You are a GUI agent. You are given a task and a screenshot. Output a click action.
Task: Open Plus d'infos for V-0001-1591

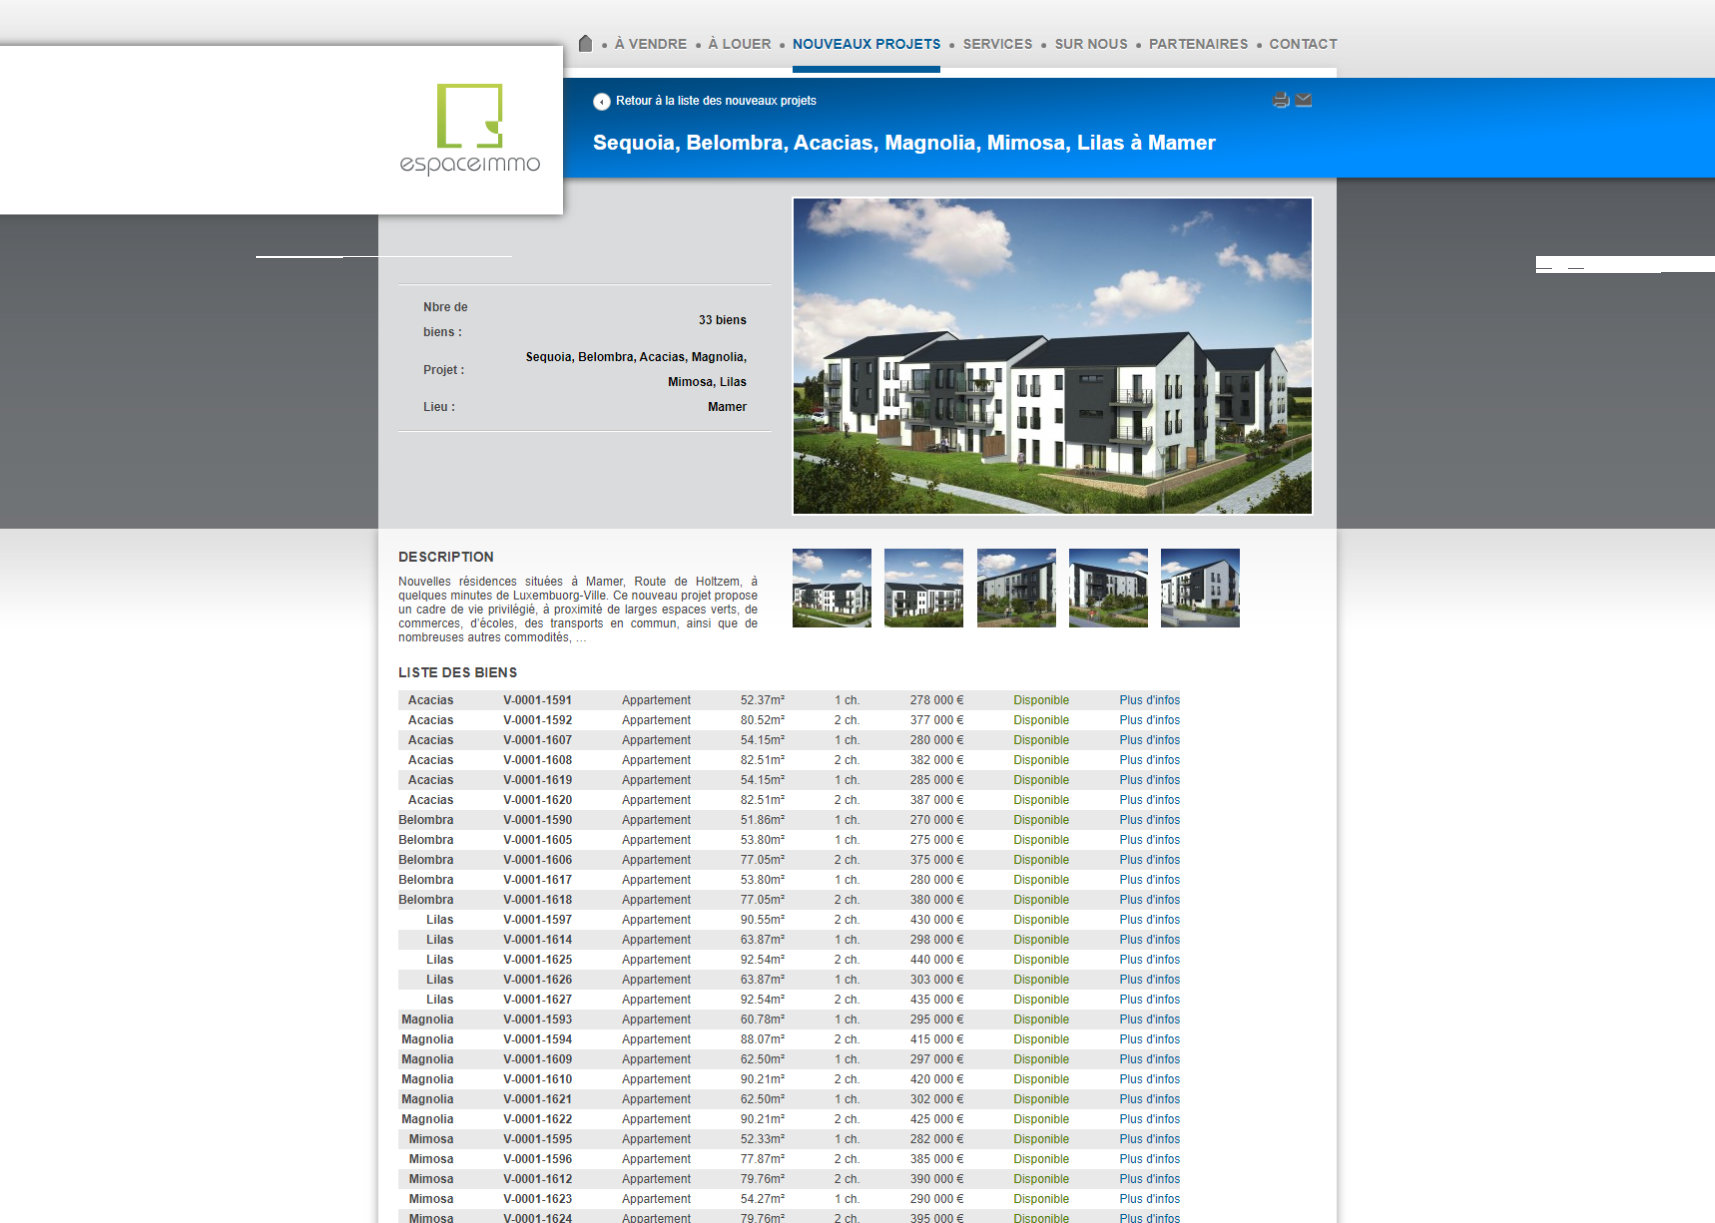[x=1149, y=700]
